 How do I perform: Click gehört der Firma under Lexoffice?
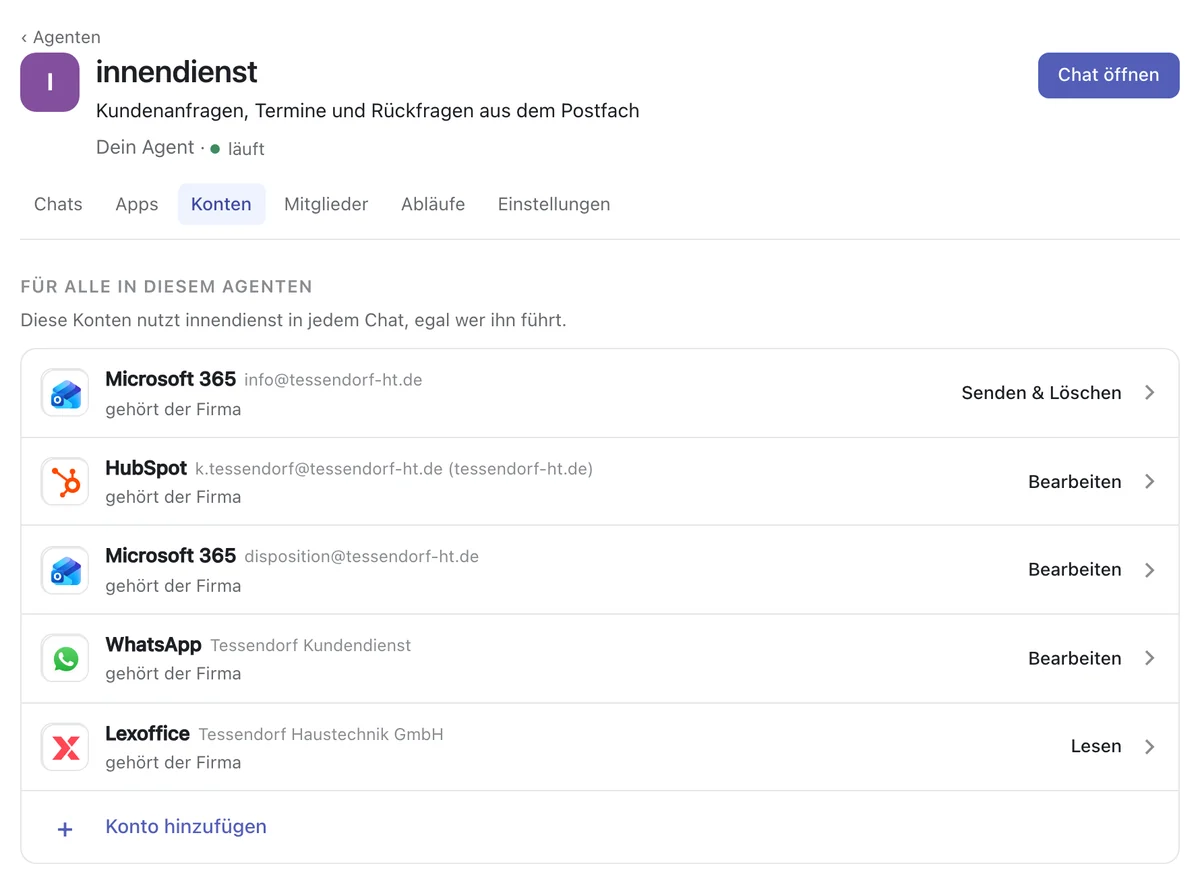(173, 762)
